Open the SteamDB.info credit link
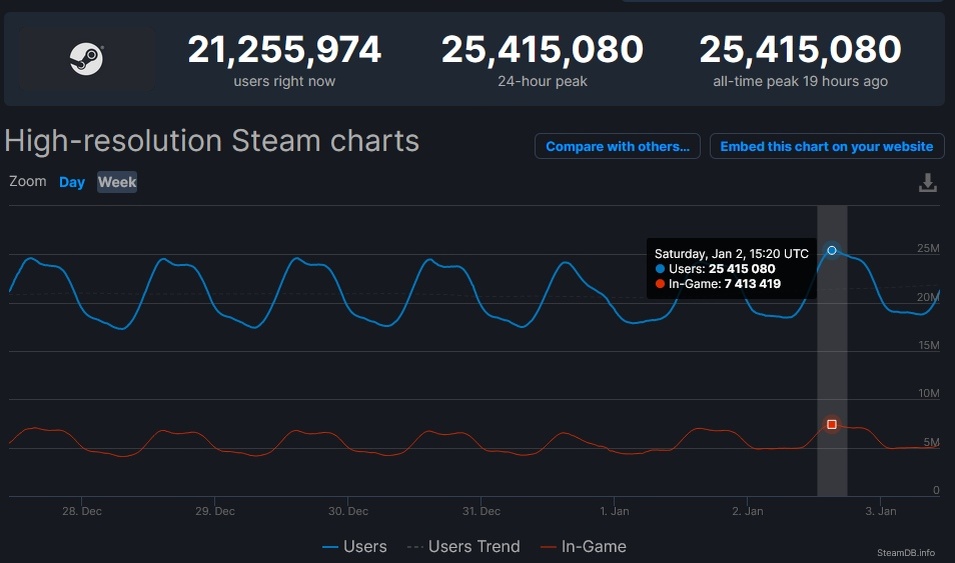Screen dimensions: 955x563 tap(906, 553)
